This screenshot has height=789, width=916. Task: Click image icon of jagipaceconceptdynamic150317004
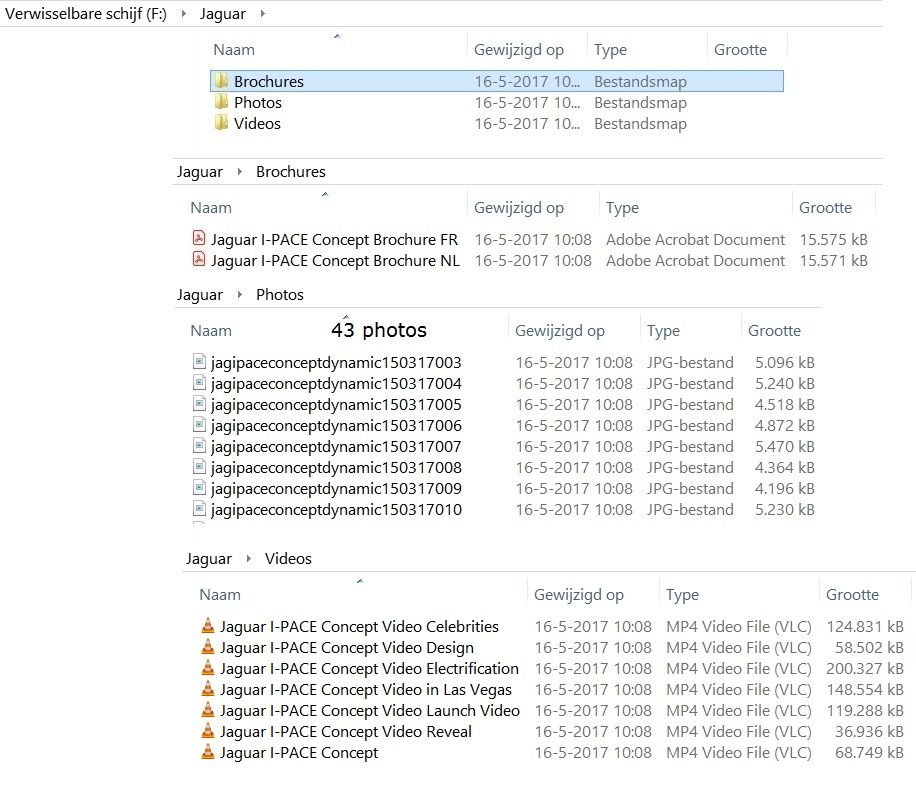click(199, 383)
